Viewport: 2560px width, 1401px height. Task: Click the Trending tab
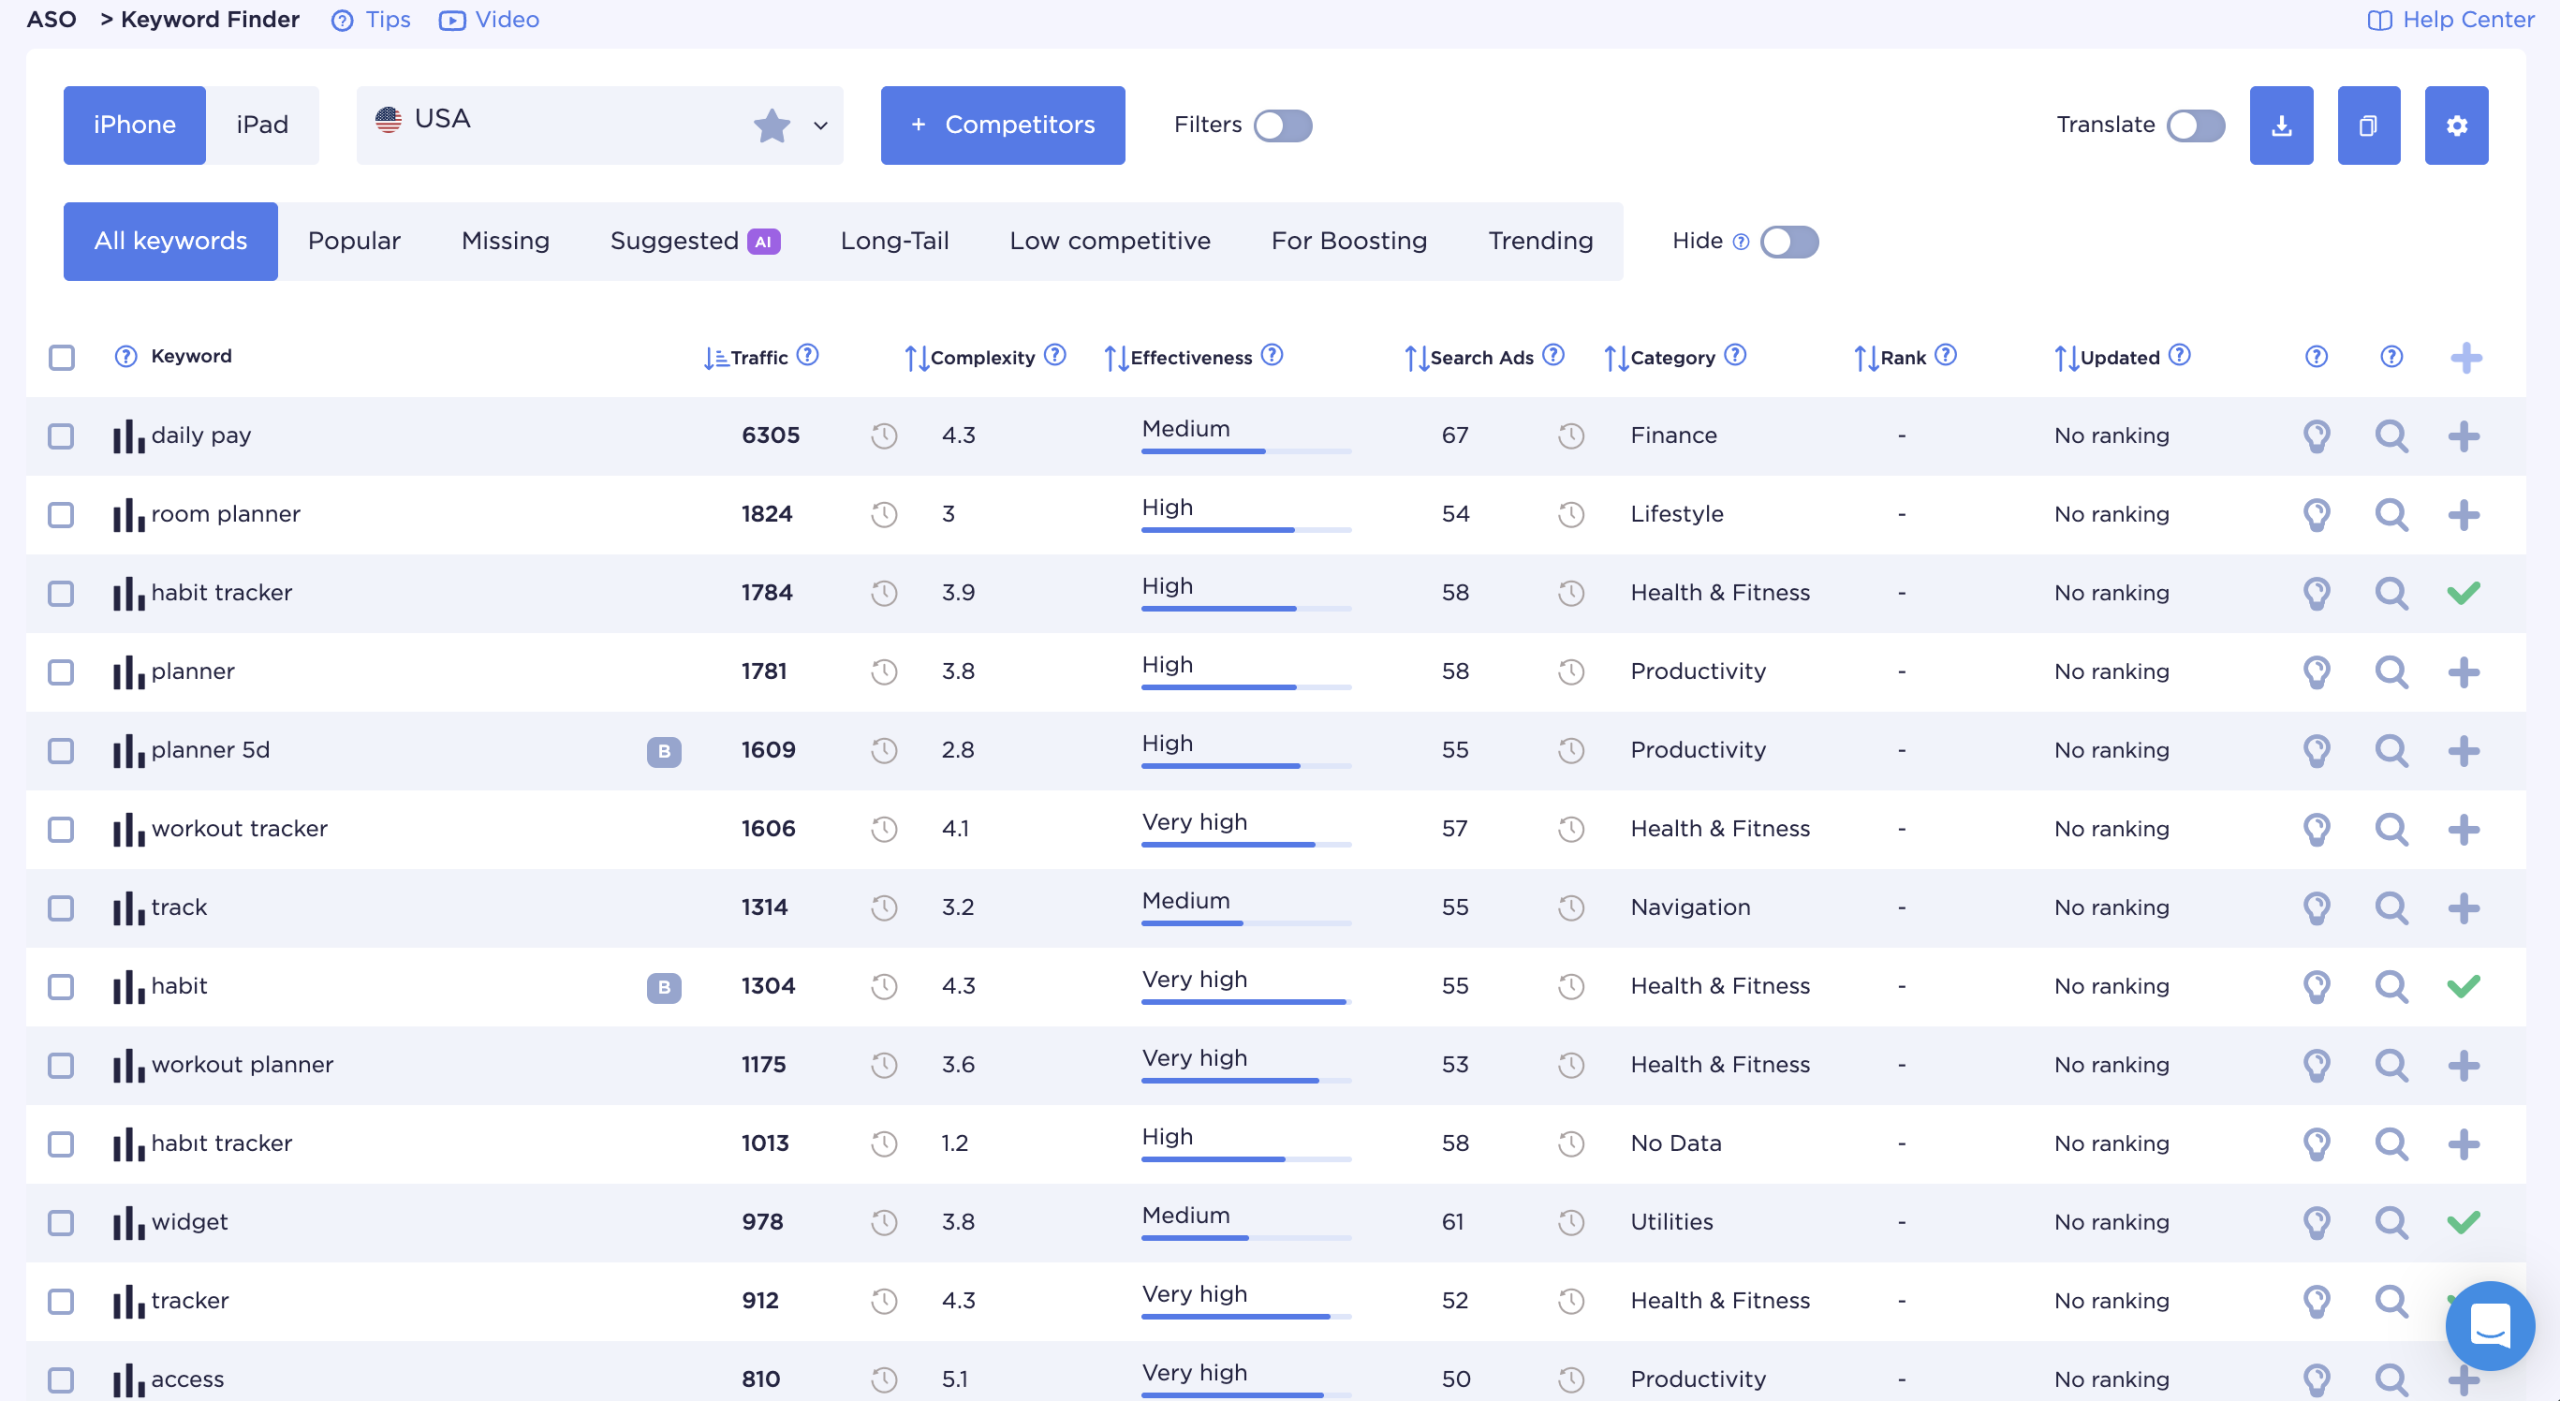click(x=1540, y=241)
